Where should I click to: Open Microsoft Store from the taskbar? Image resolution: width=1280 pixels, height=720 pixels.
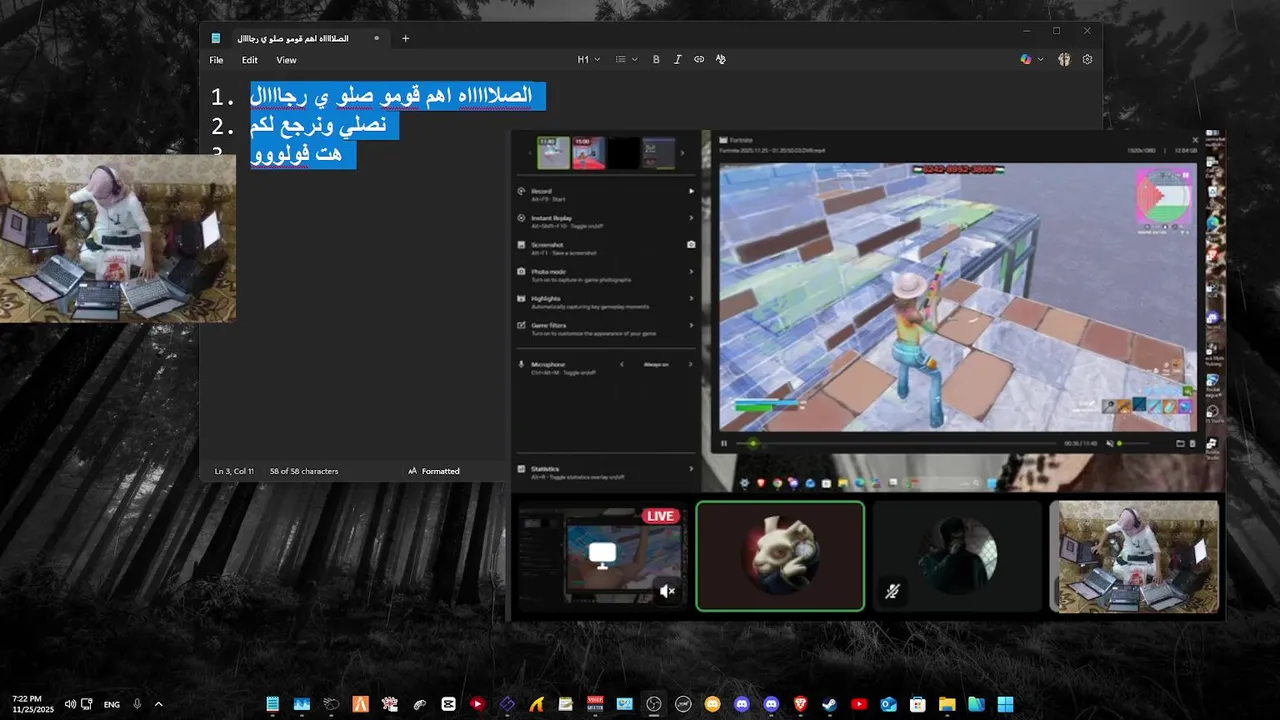tap(917, 704)
